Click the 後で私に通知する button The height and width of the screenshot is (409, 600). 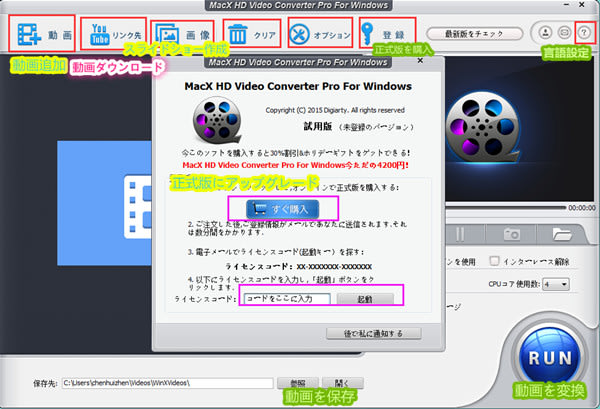coord(373,333)
